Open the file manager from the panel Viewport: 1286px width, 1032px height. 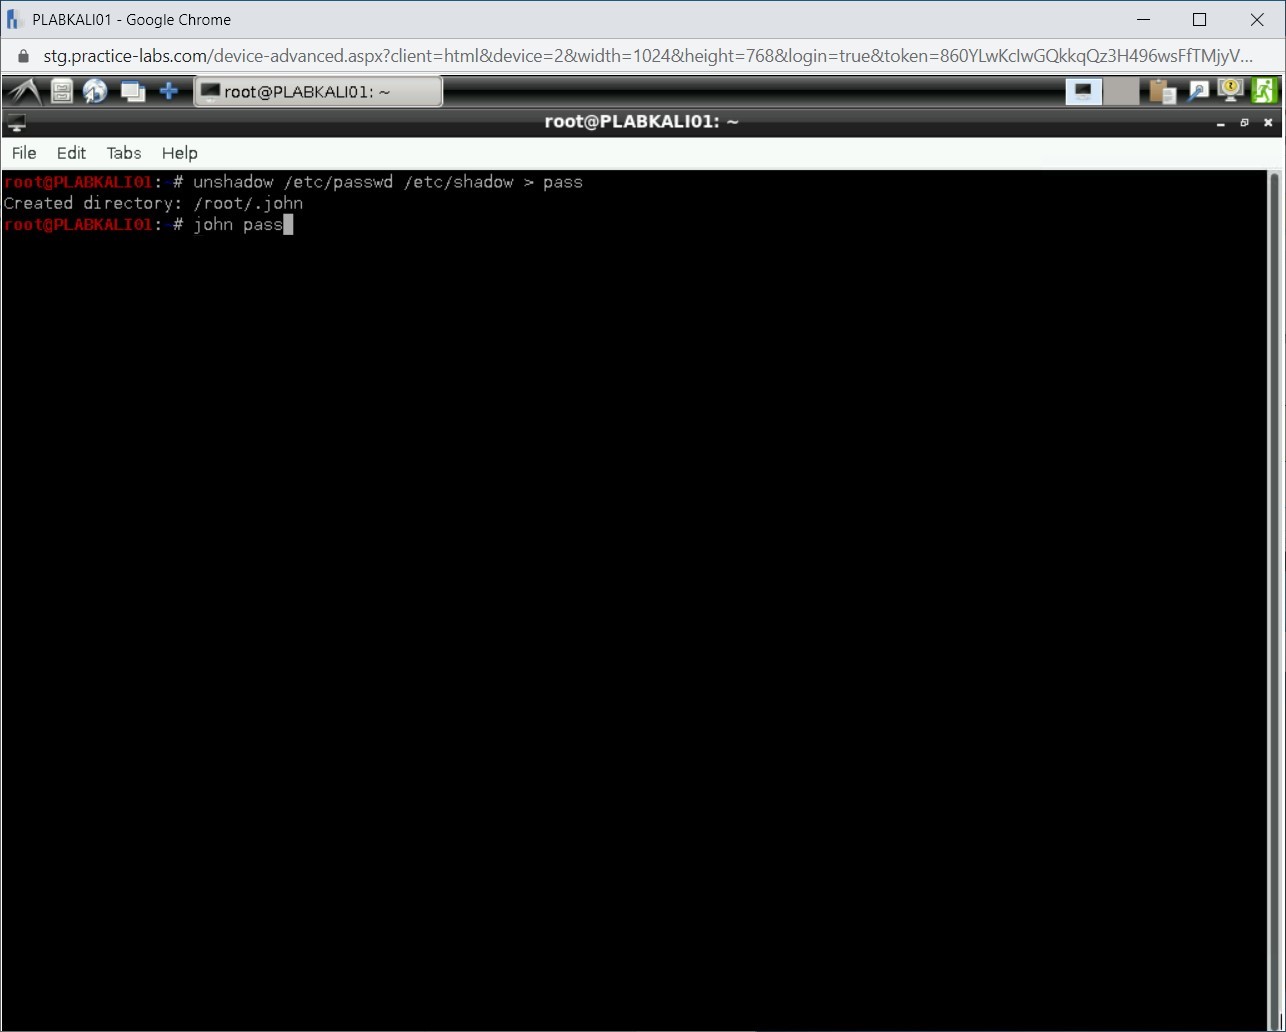click(x=60, y=91)
